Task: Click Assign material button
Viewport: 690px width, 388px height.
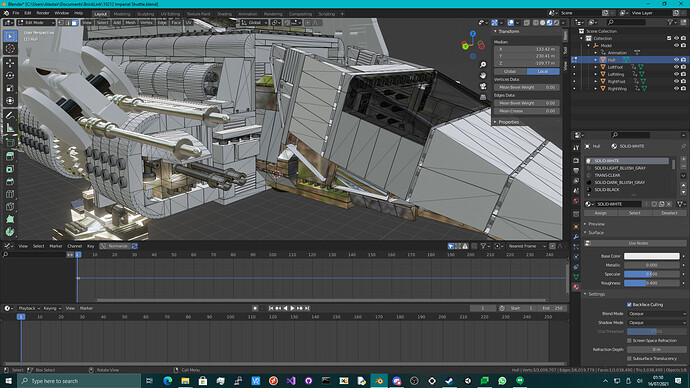Action: tap(600, 213)
